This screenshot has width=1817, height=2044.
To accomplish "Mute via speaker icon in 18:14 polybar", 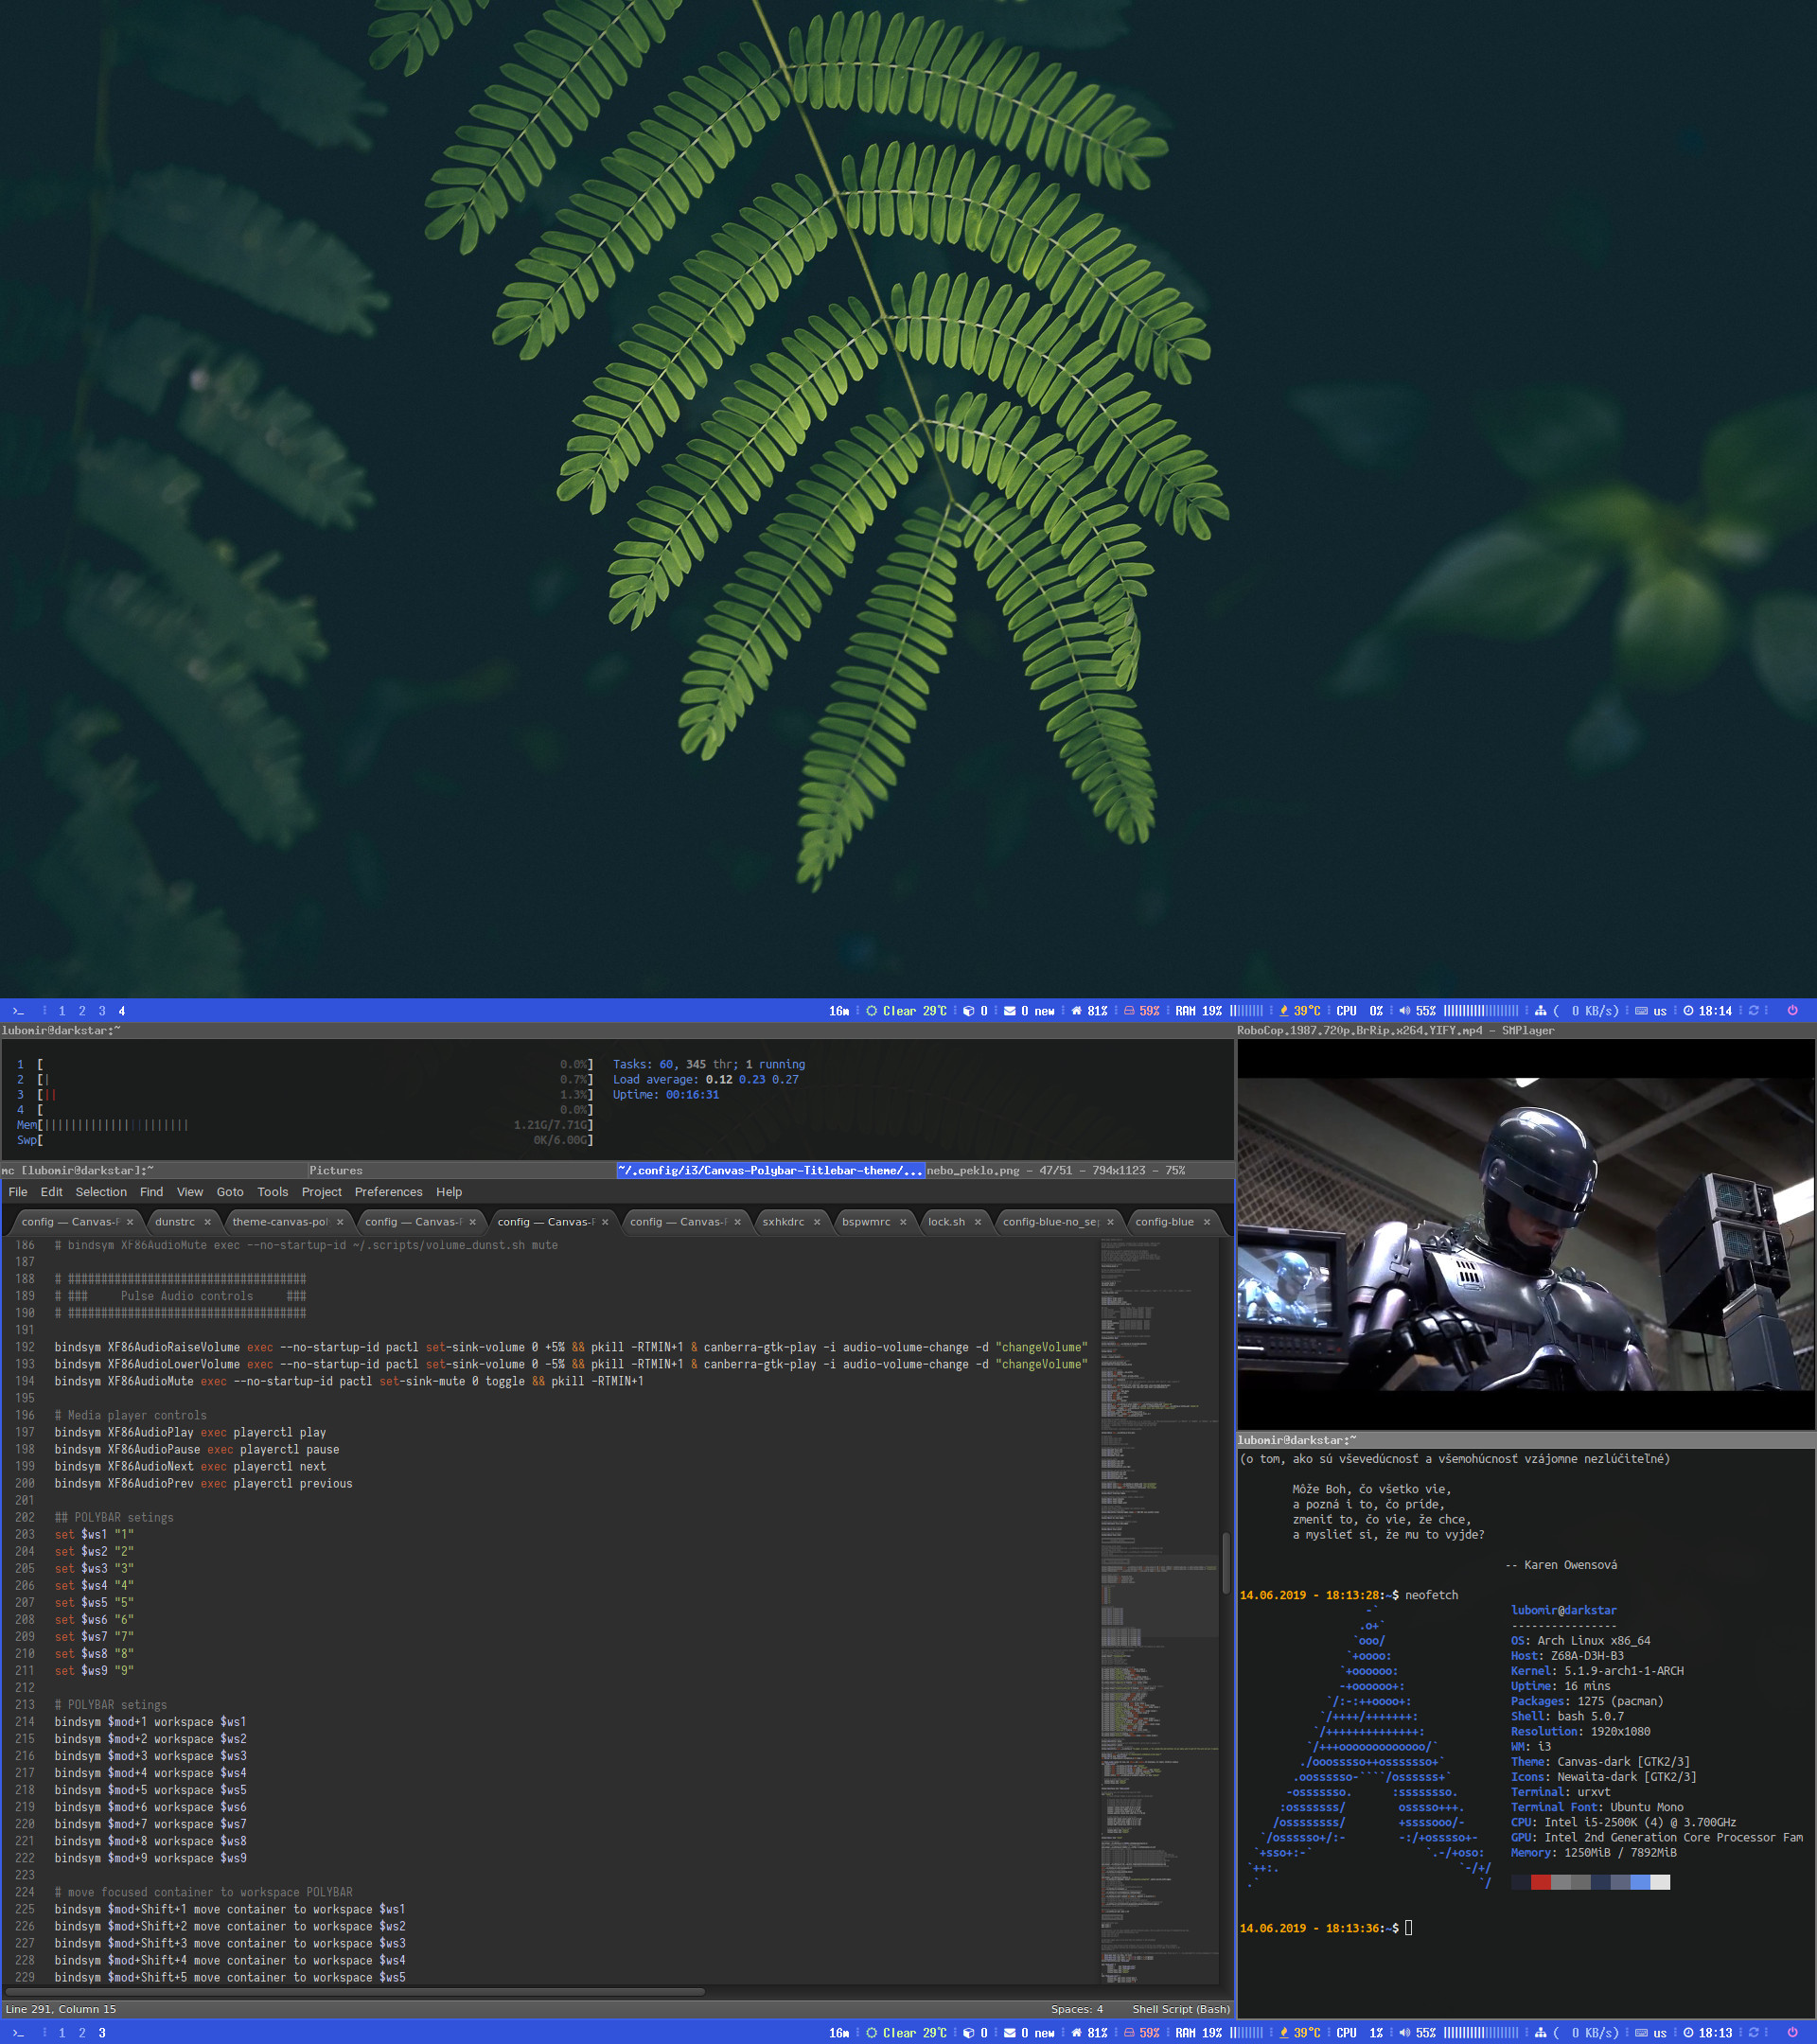I will click(x=1405, y=1011).
